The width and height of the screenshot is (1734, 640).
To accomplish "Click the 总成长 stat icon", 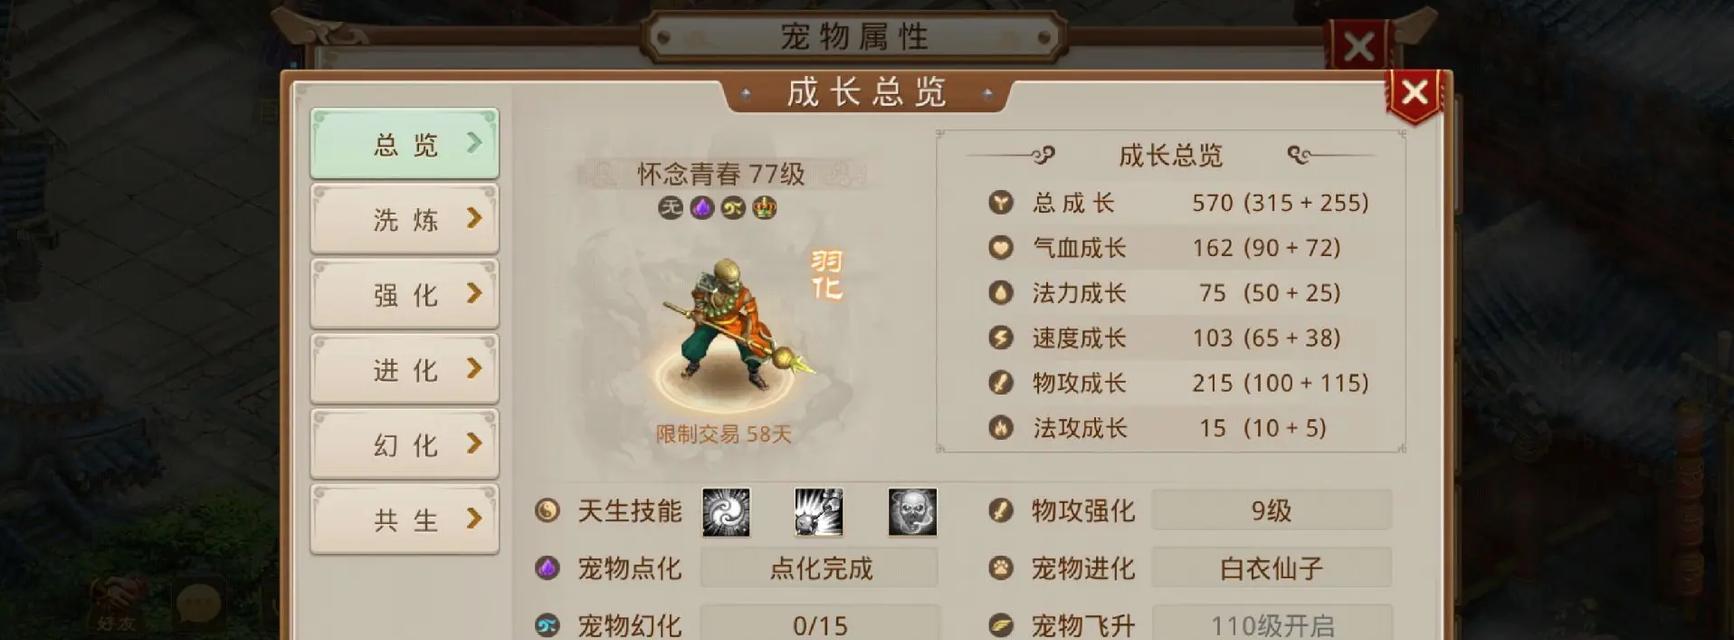I will click(x=1001, y=203).
